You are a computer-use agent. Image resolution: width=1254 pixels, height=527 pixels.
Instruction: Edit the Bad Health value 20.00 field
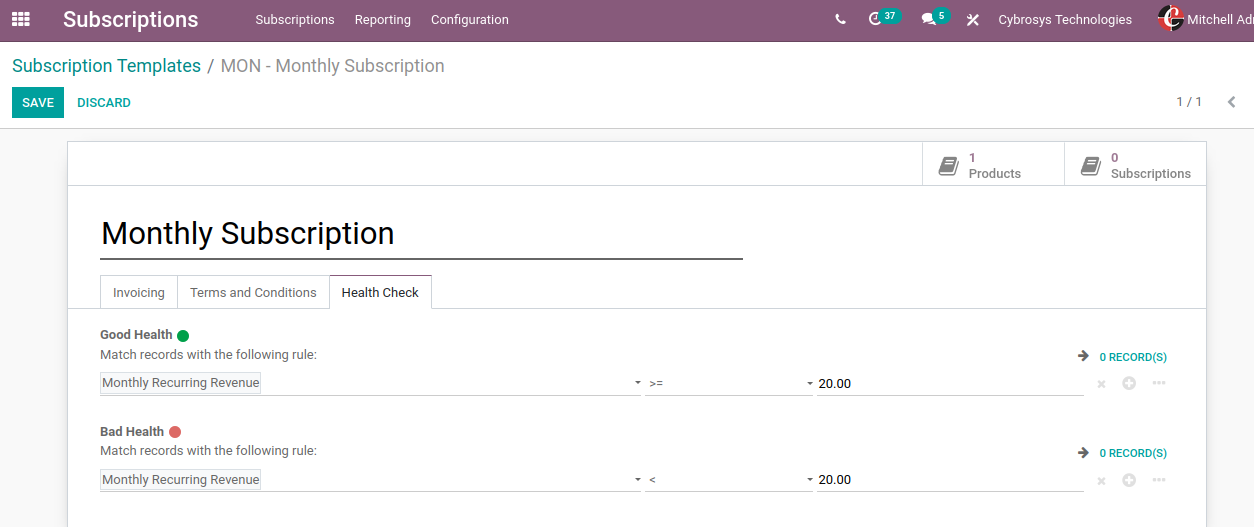(950, 480)
